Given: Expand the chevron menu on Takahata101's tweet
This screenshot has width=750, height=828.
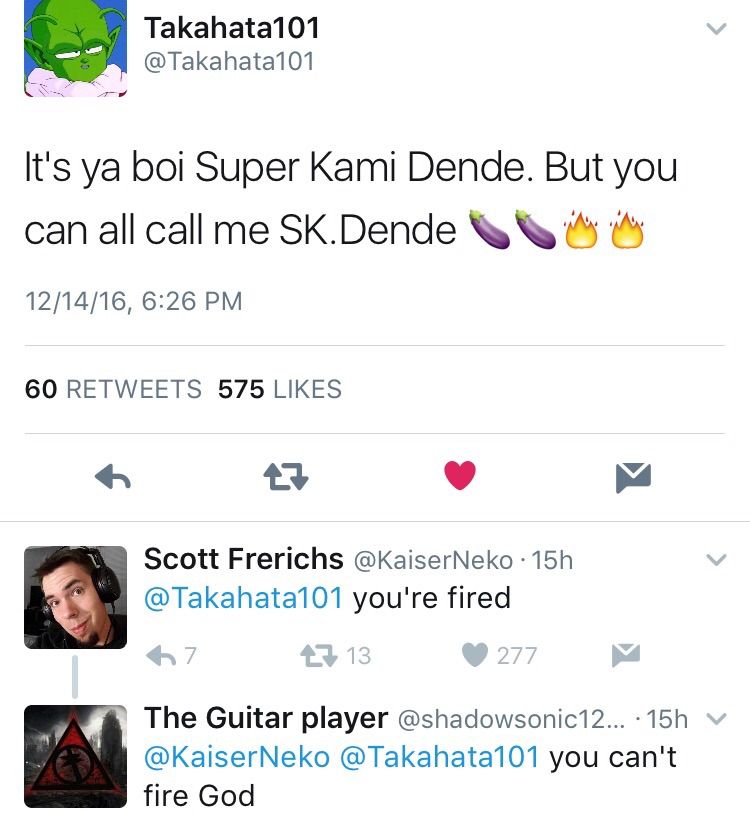Looking at the screenshot, I should (716, 29).
